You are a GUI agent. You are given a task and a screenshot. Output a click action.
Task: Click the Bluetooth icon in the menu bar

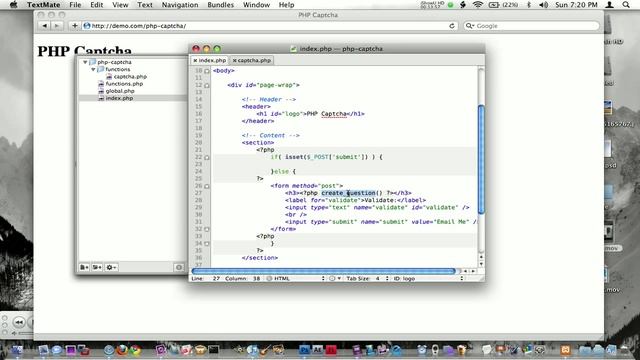[x=529, y=5]
